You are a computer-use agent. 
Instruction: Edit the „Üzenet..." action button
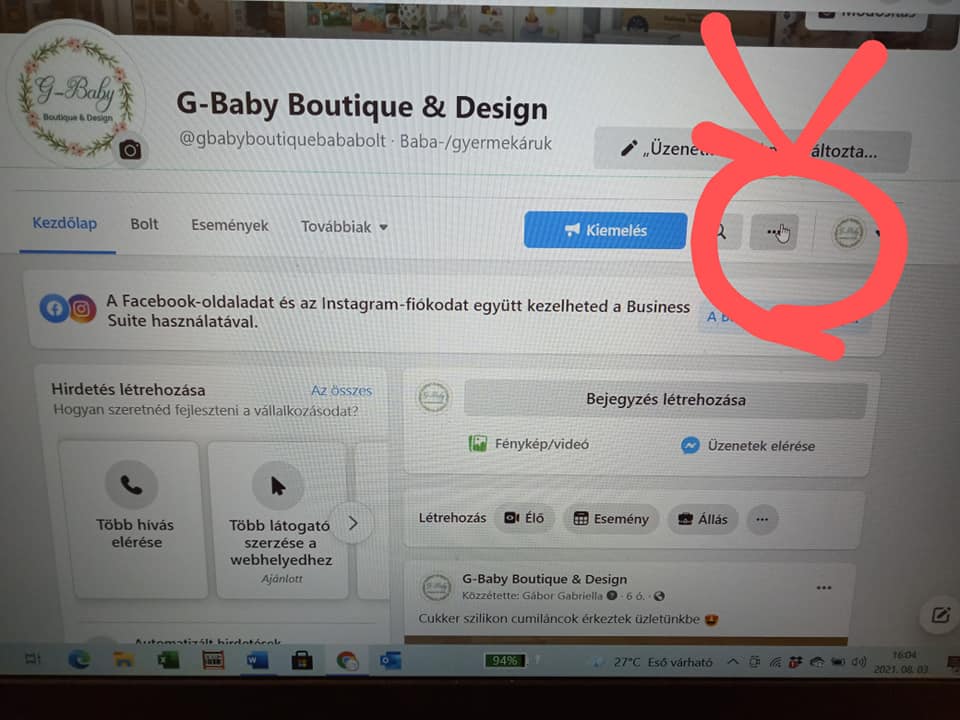click(752, 149)
